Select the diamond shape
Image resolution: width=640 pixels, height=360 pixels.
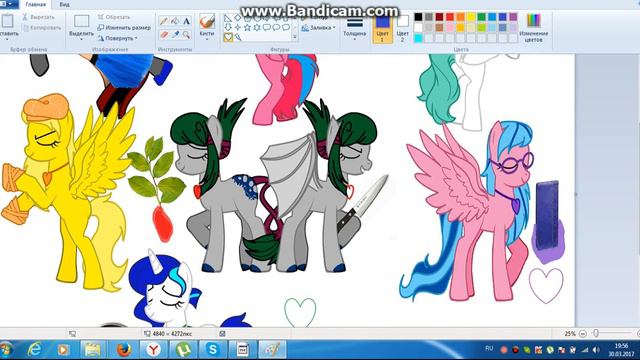(x=238, y=18)
